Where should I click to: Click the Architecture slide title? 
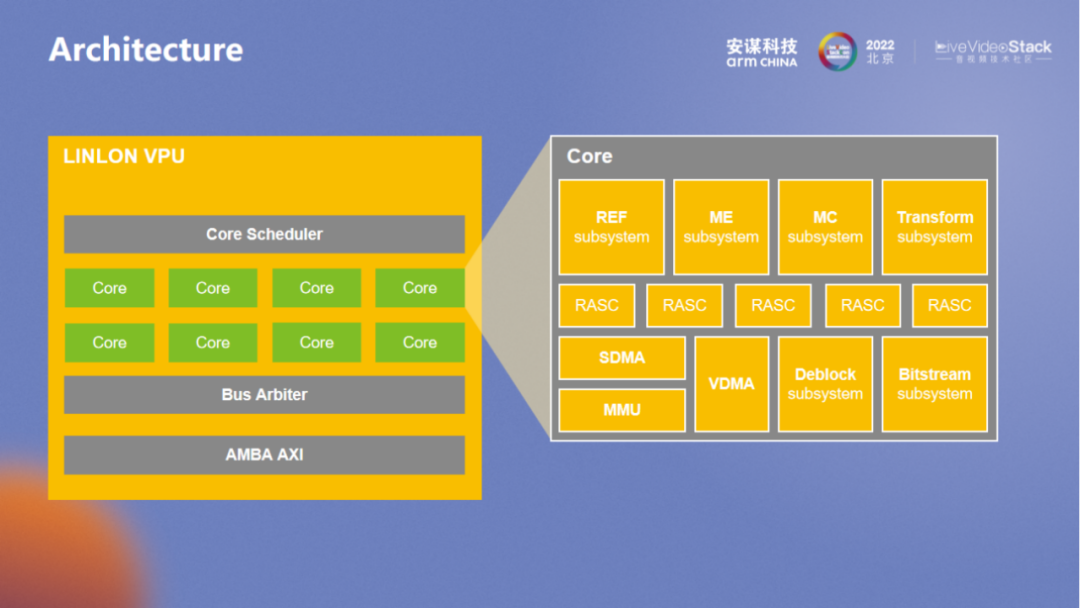146,50
